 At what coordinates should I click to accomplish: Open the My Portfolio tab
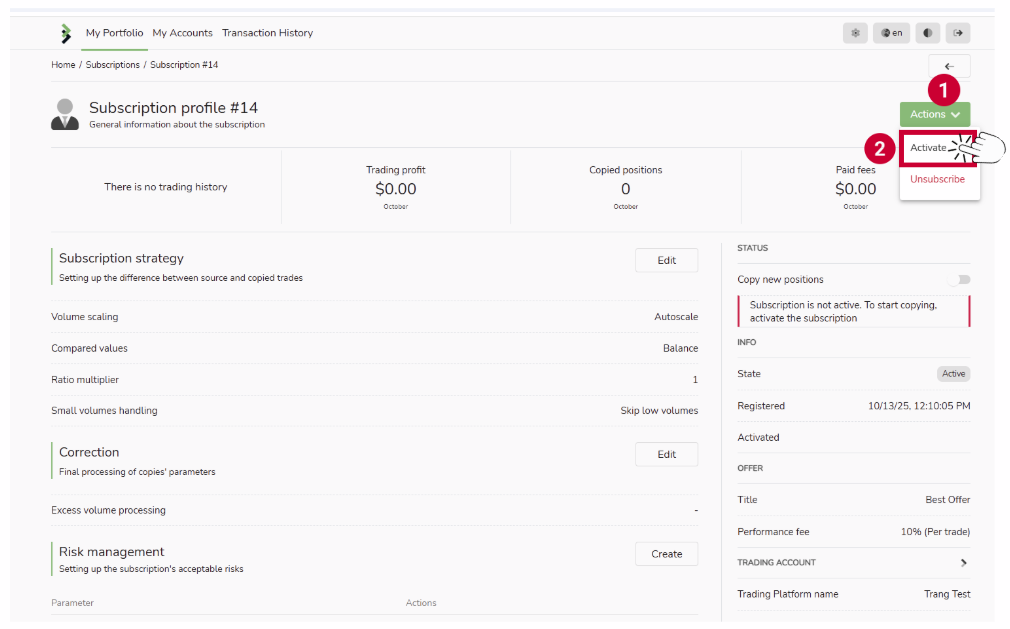coord(114,33)
